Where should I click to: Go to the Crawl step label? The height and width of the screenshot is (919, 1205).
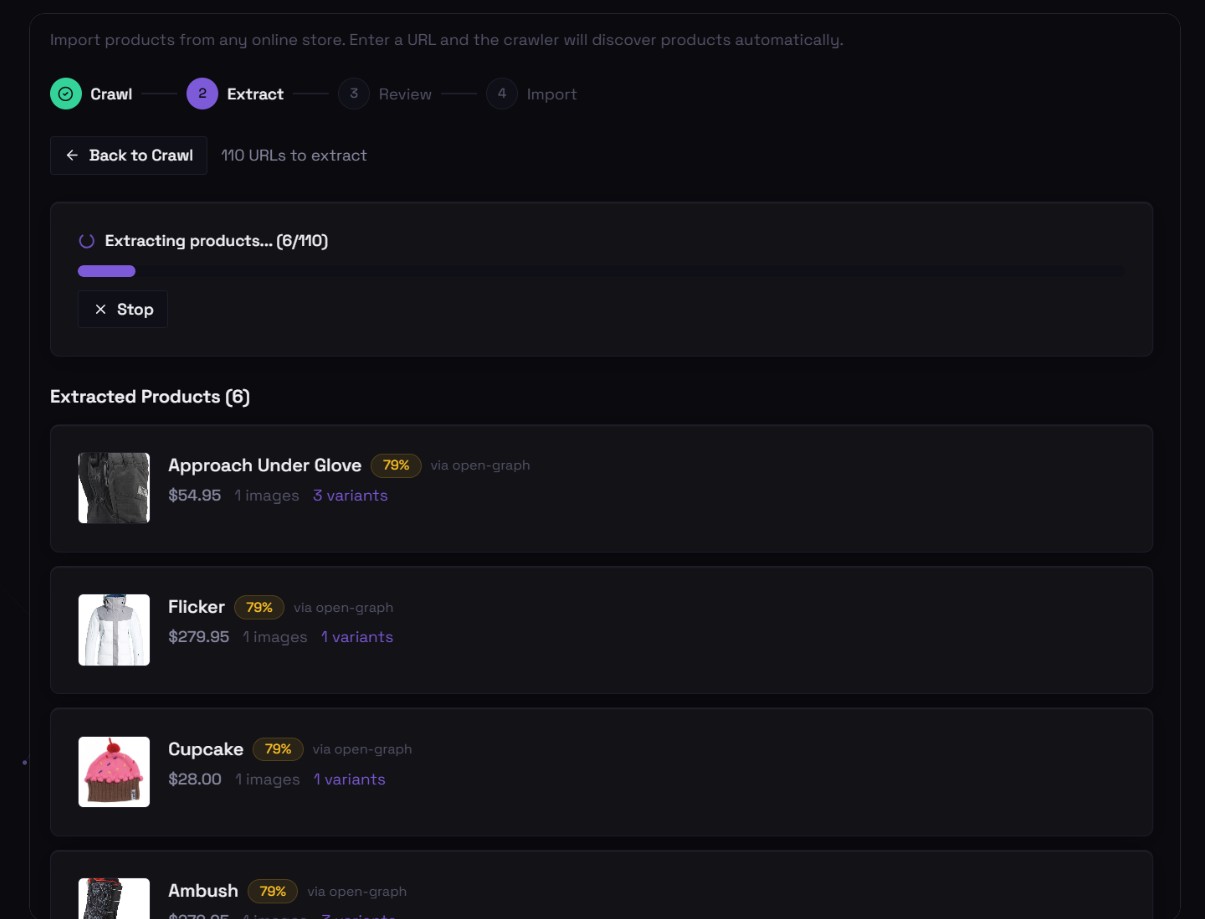point(111,94)
